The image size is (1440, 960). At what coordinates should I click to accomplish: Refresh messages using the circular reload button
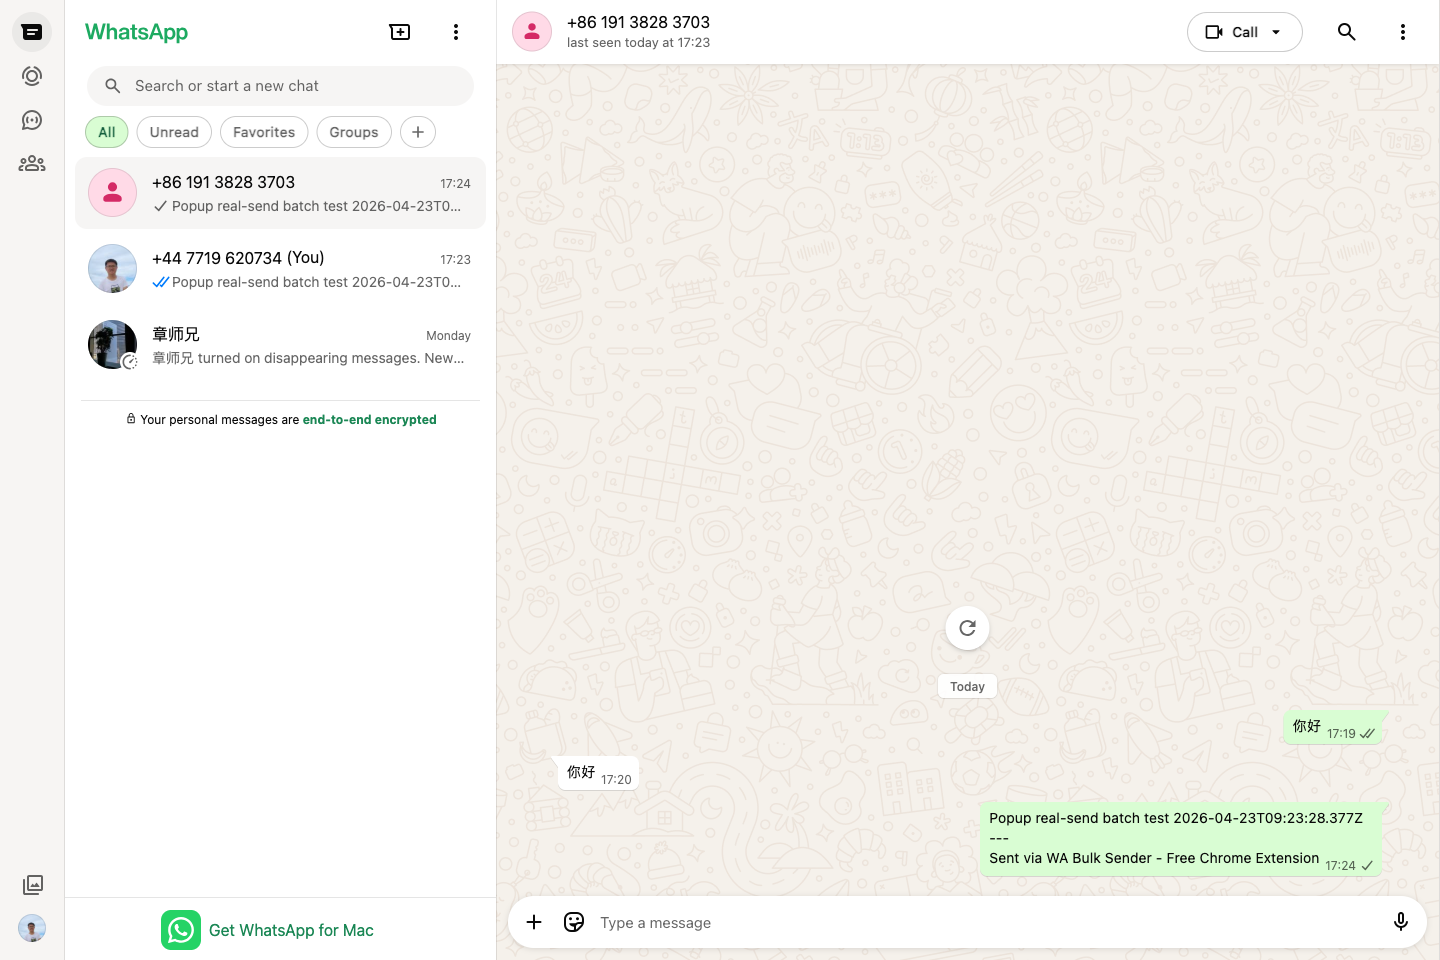tap(967, 628)
